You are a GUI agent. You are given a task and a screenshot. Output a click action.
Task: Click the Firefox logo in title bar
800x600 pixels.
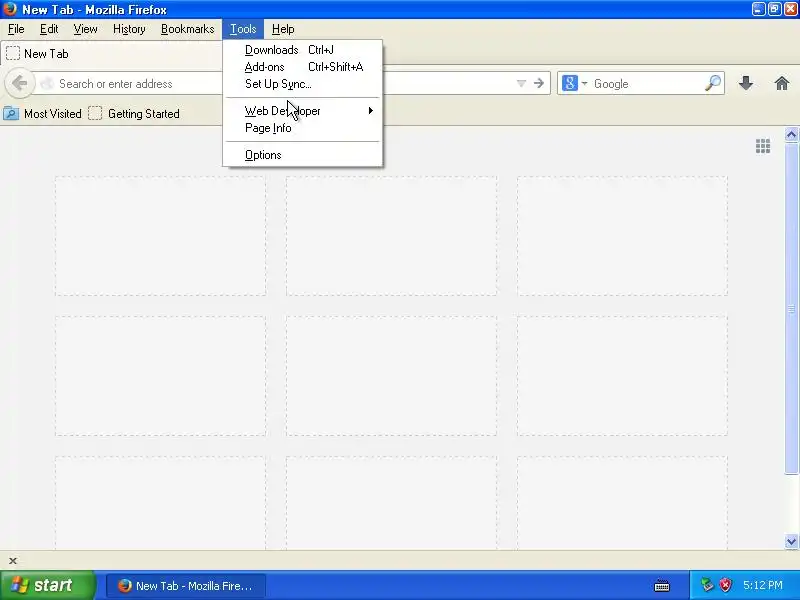10,9
